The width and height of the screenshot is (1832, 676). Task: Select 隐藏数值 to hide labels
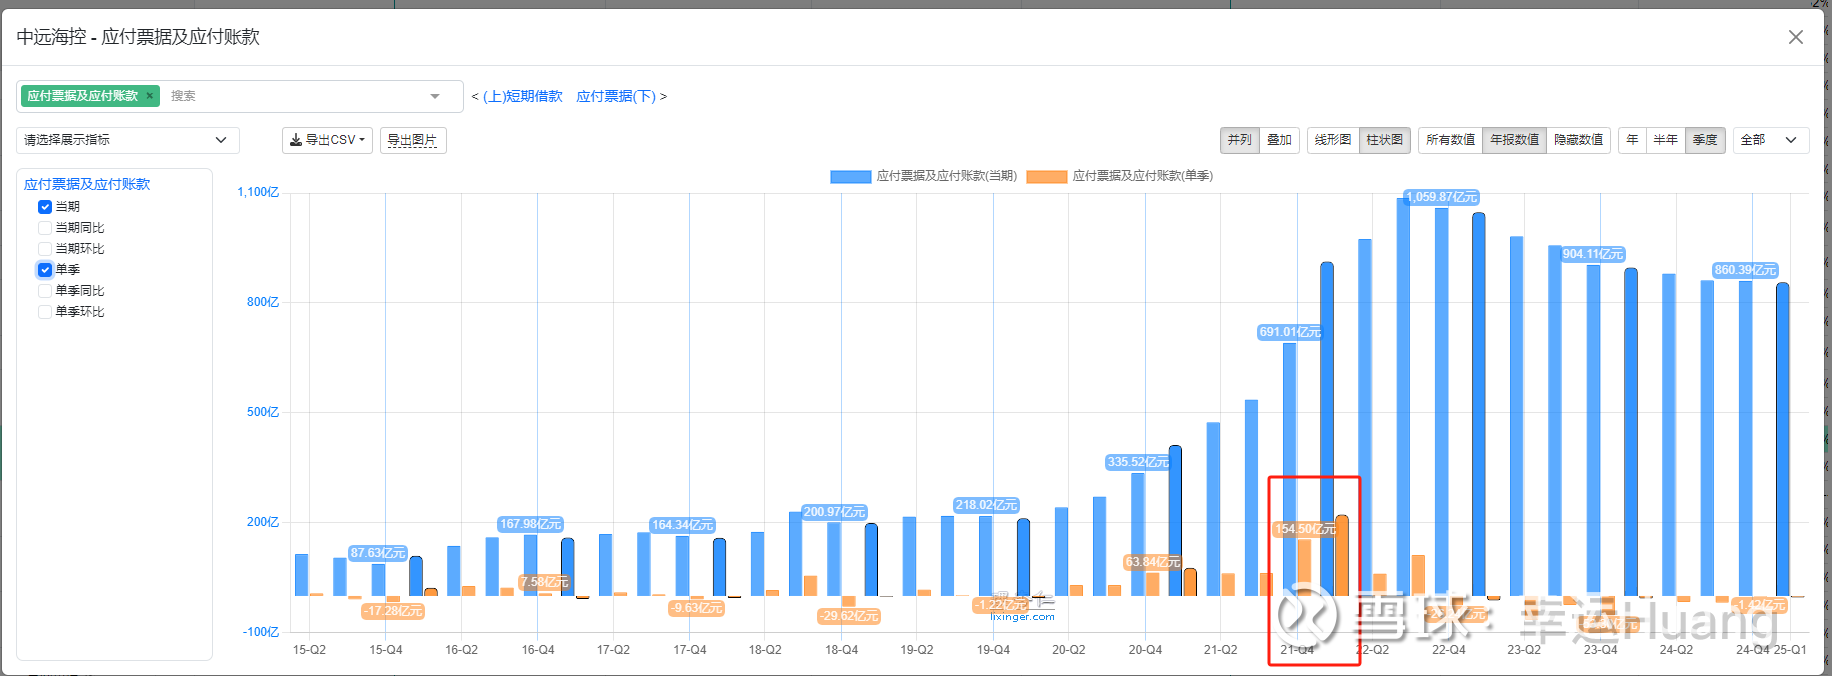click(1578, 140)
